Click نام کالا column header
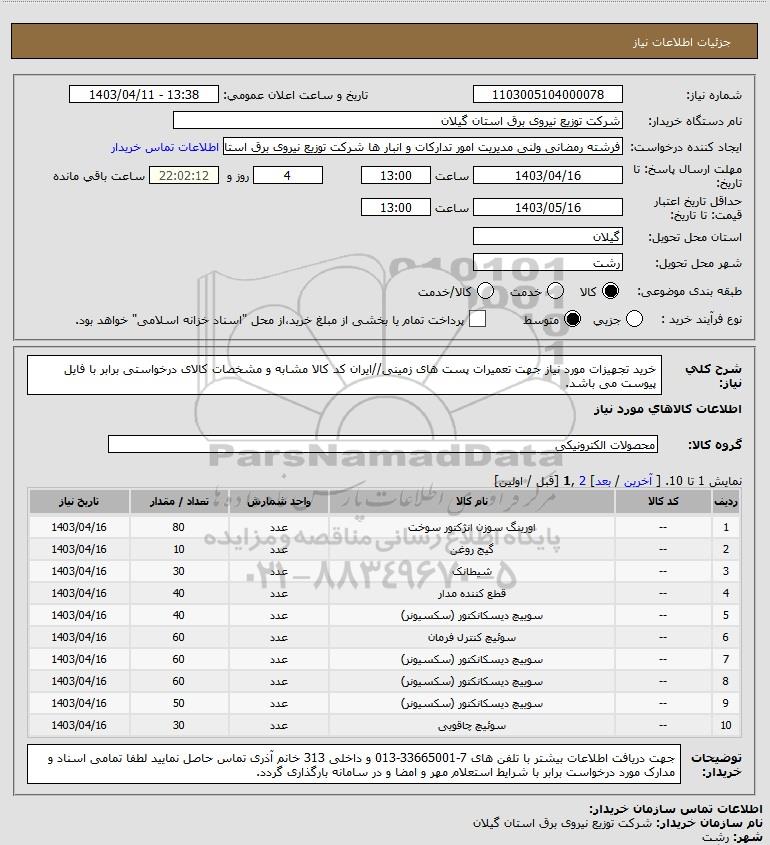 pos(471,501)
